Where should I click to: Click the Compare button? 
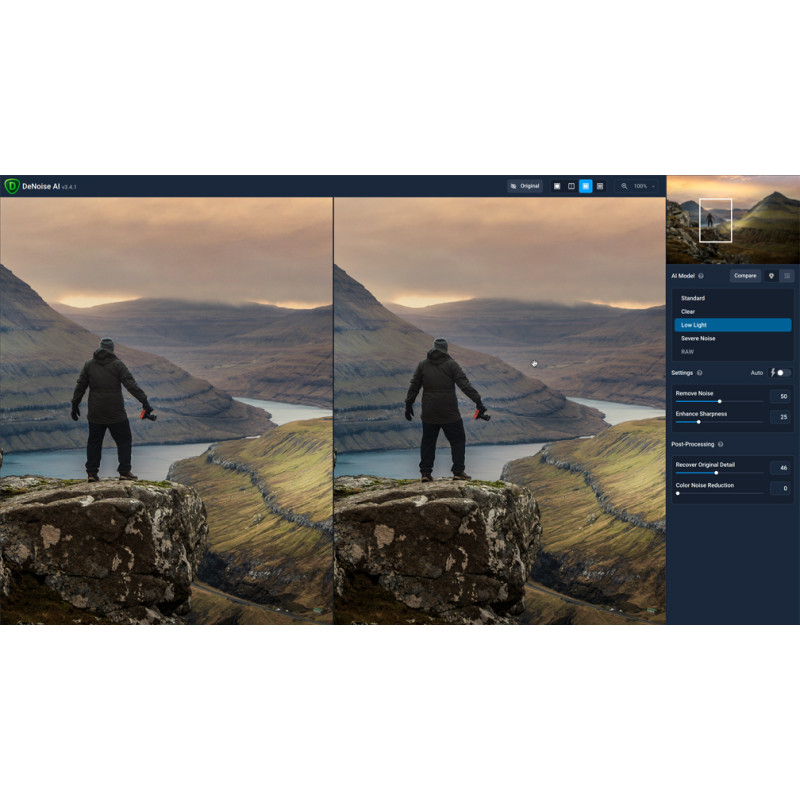[x=745, y=275]
